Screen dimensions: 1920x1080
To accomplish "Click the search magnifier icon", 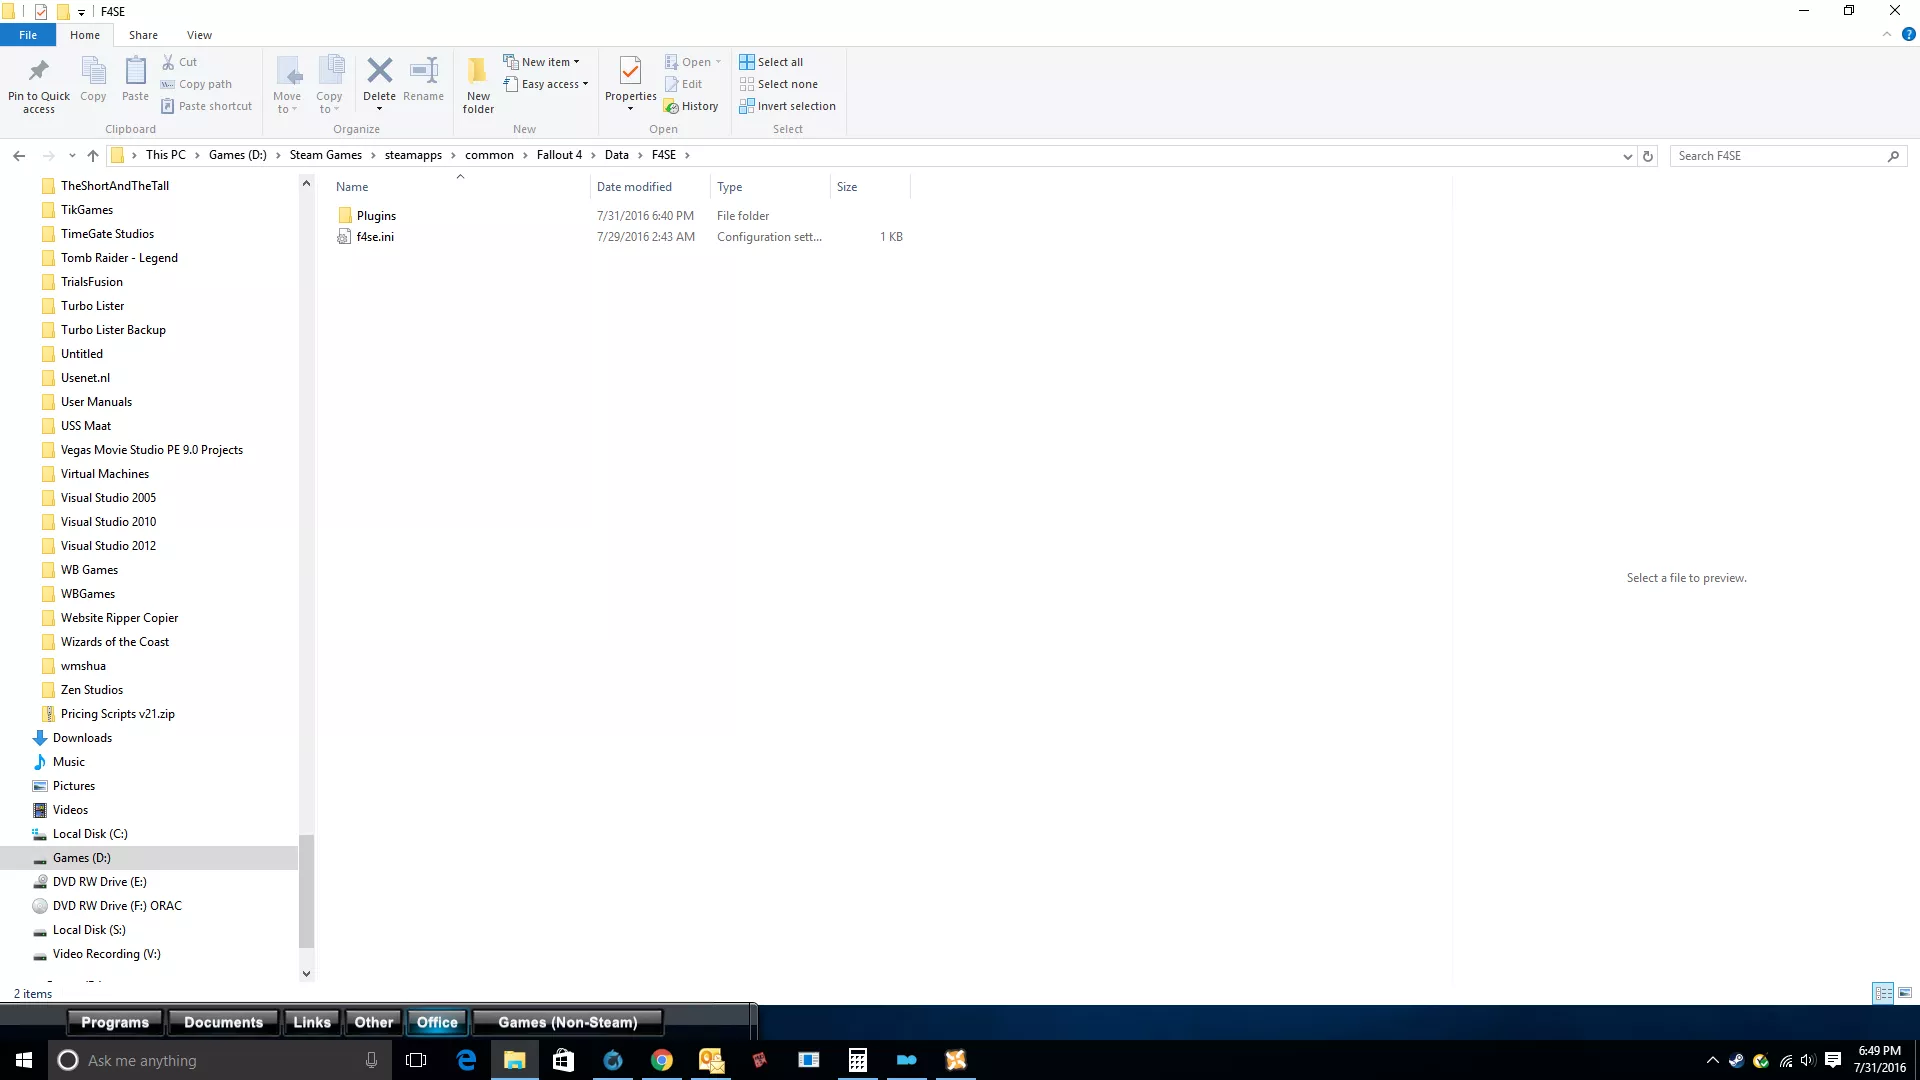I will point(1893,156).
